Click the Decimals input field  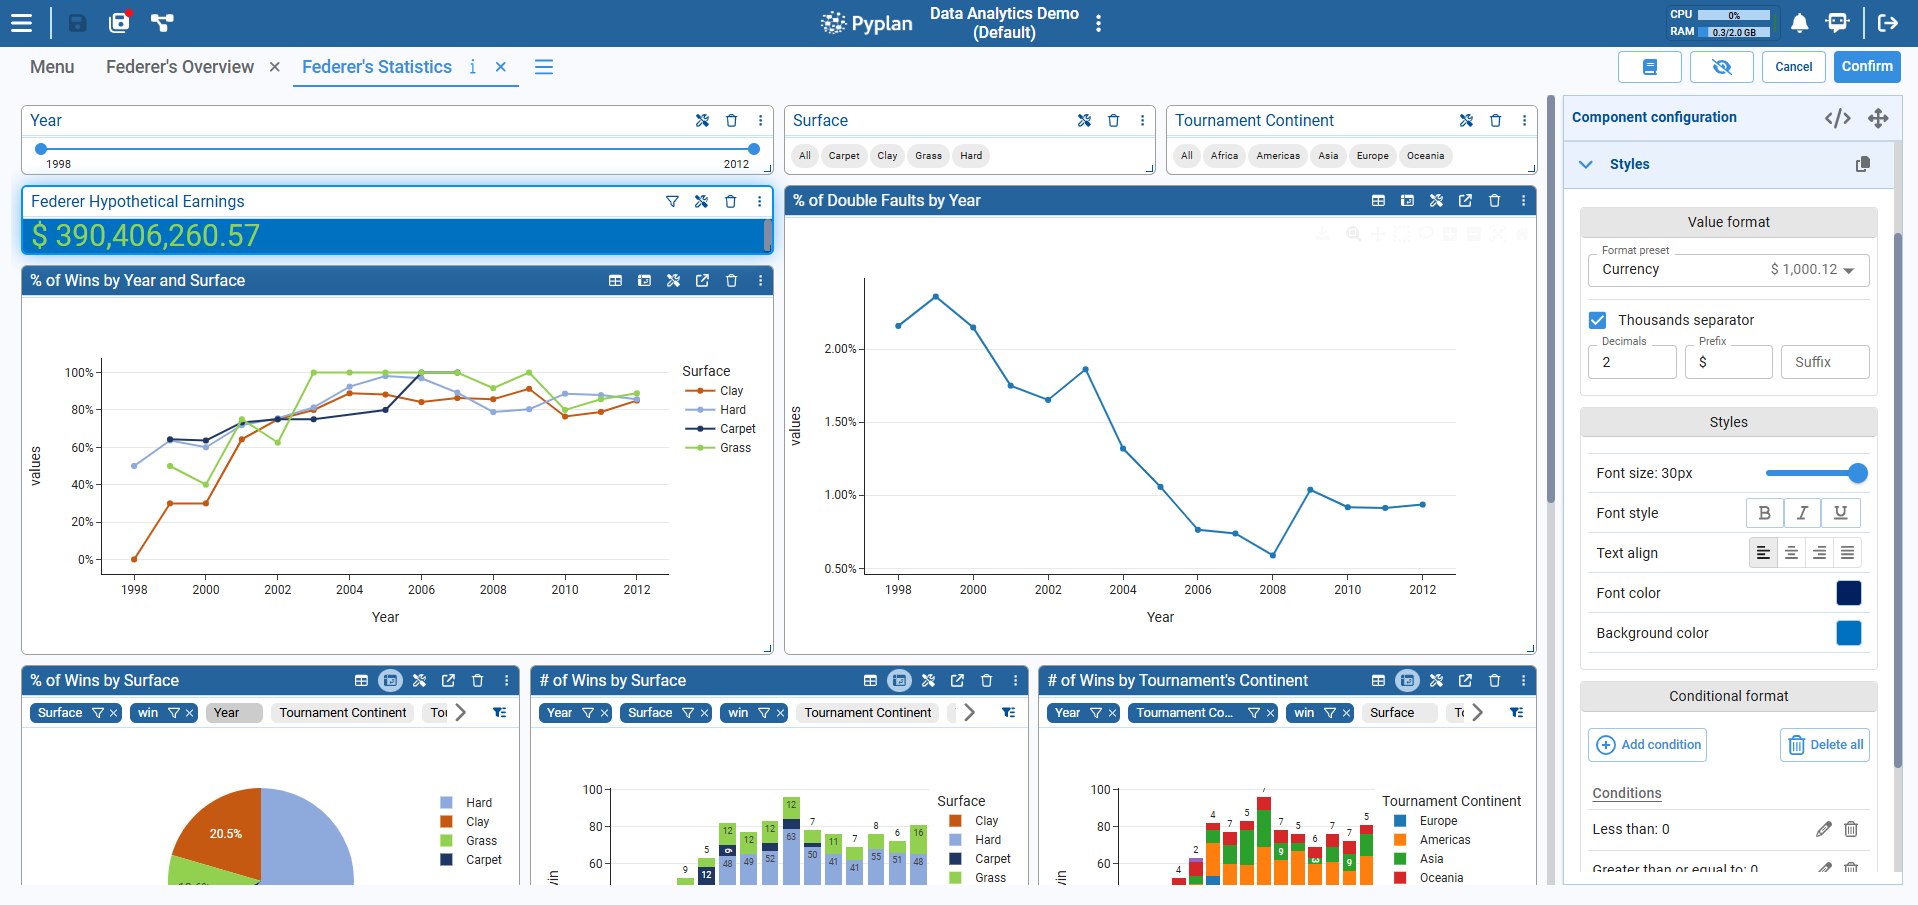point(1631,362)
